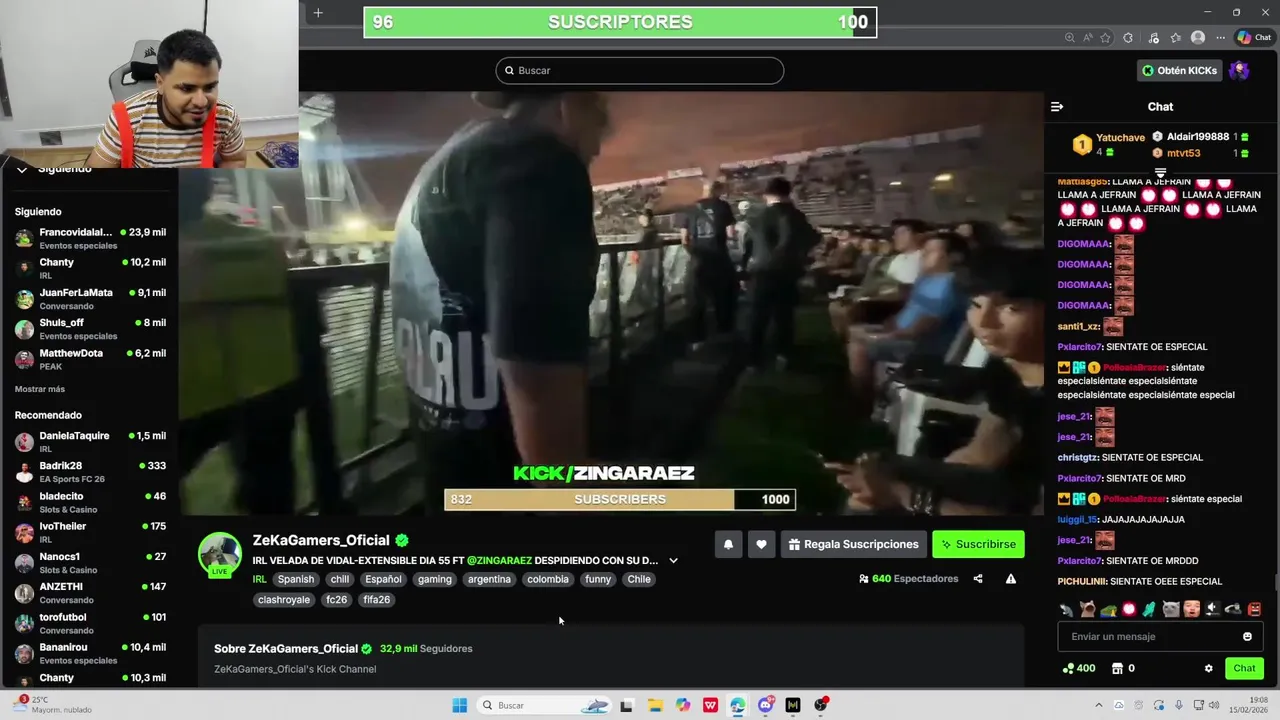The image size is (1280, 720).
Task: Click the fifa26 tag
Action: pos(377,600)
